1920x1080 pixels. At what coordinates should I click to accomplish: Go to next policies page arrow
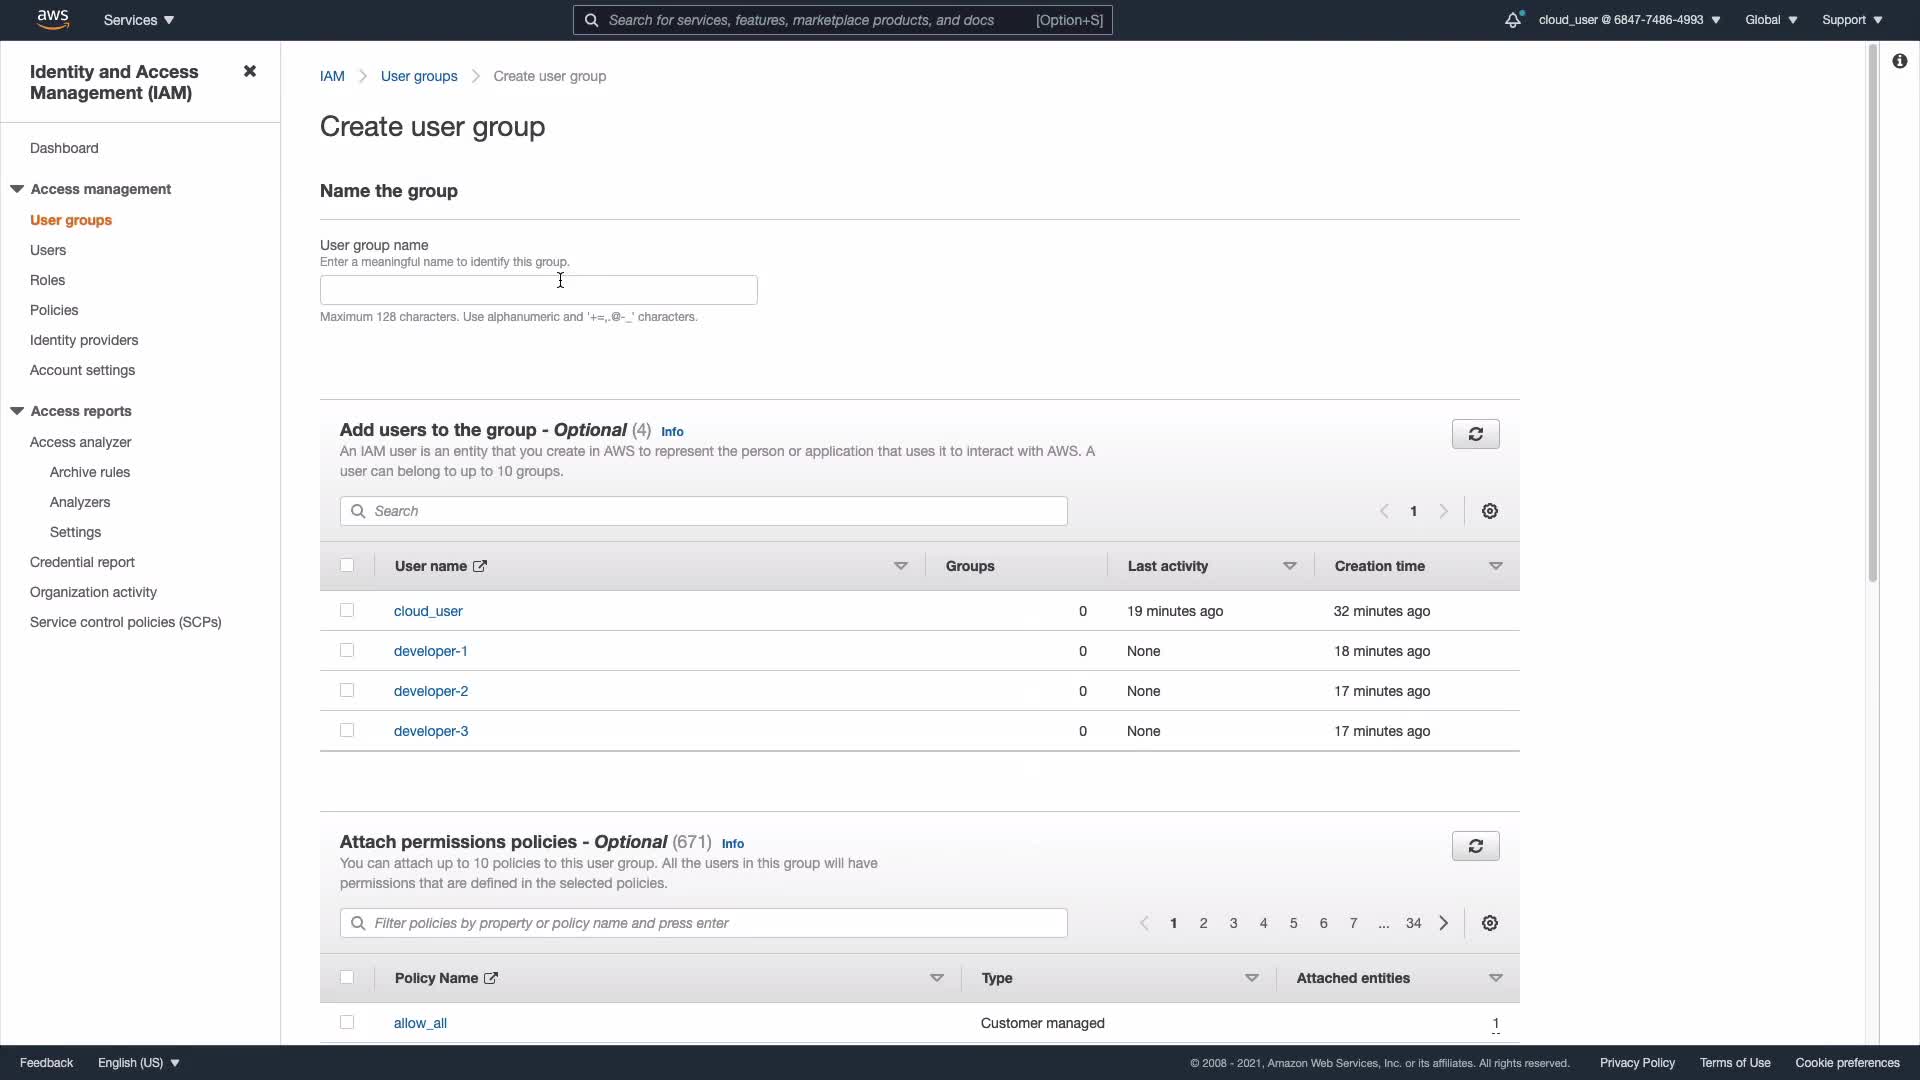1443,923
